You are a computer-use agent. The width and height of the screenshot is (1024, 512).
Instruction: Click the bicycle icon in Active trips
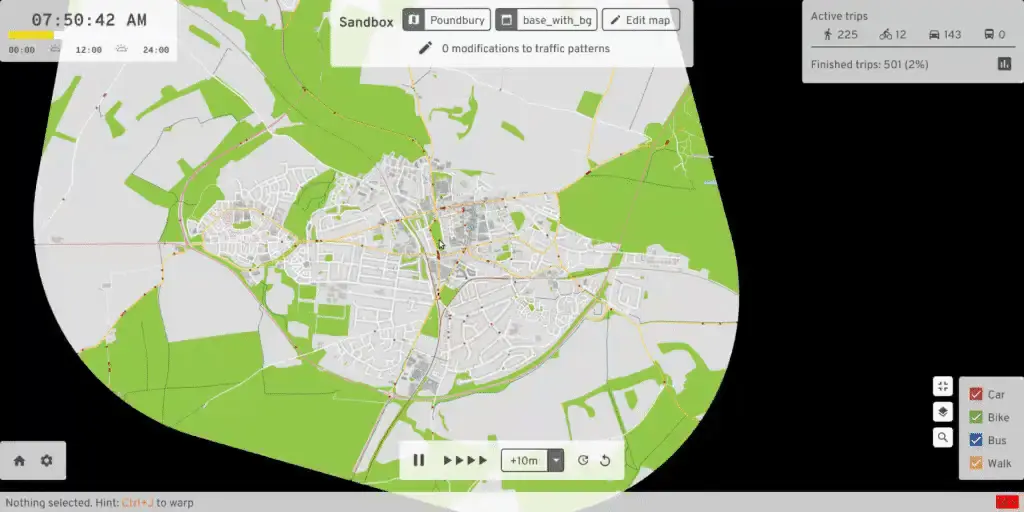[x=886, y=35]
